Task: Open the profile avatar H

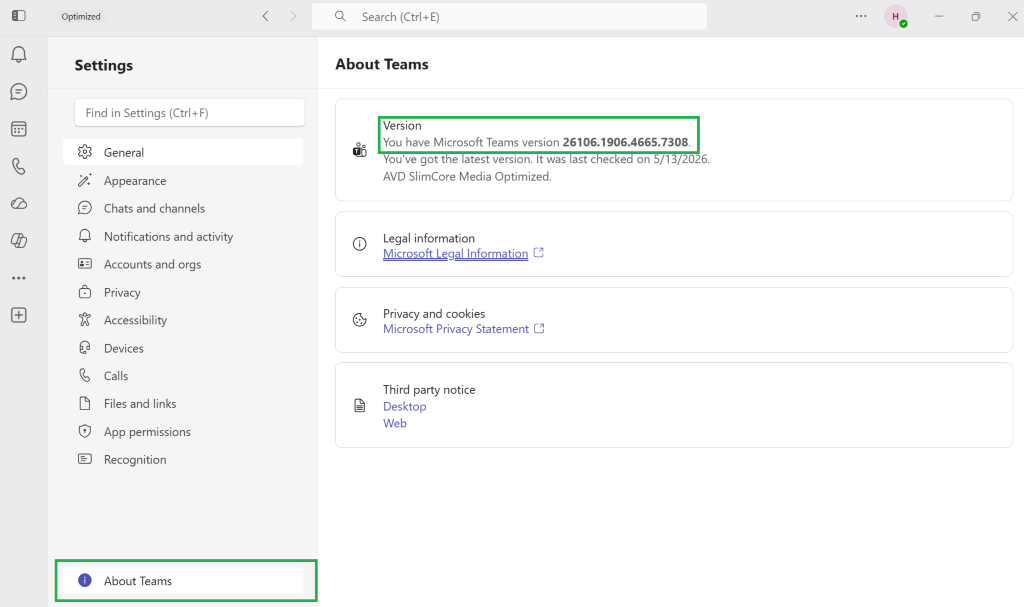Action: pos(896,16)
